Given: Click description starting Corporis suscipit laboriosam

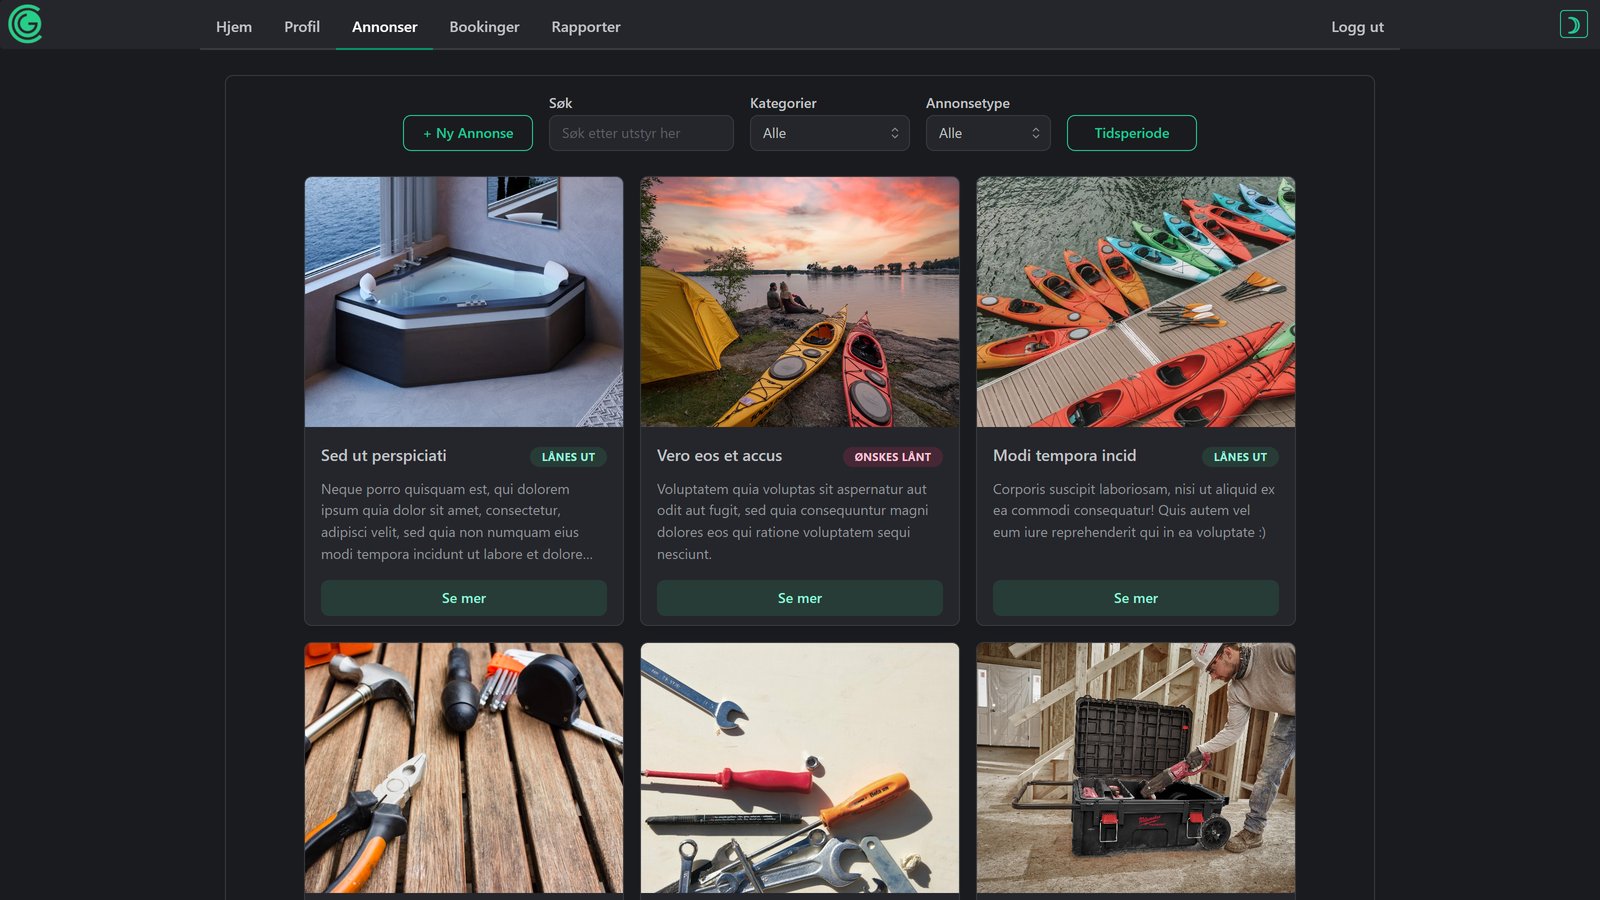Looking at the screenshot, I should pos(1134,510).
